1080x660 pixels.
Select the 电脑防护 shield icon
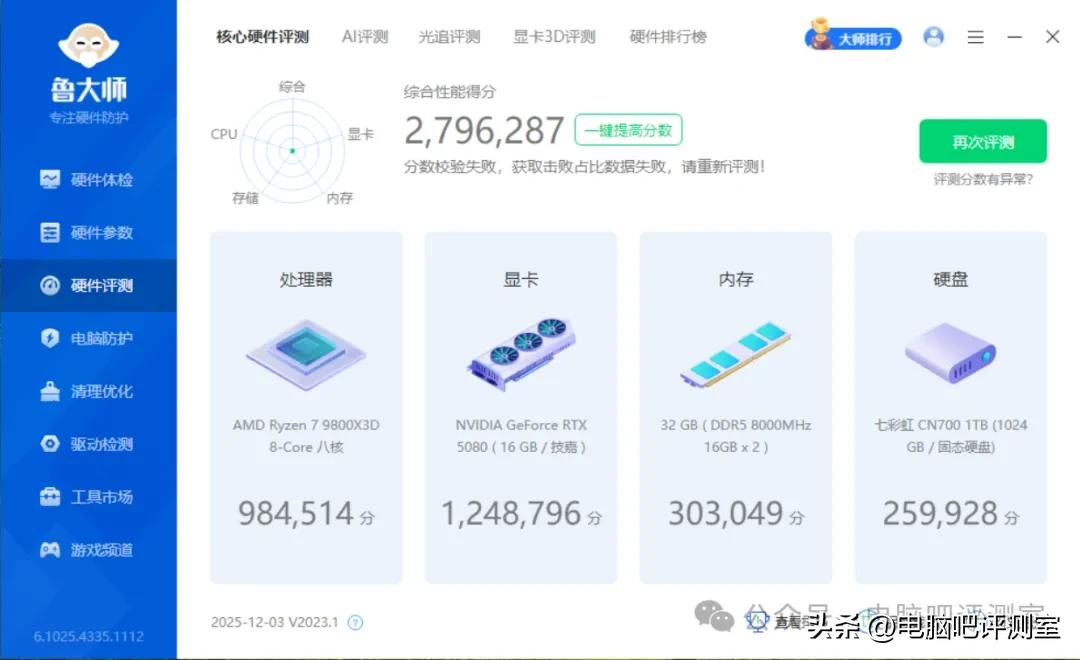(50, 338)
